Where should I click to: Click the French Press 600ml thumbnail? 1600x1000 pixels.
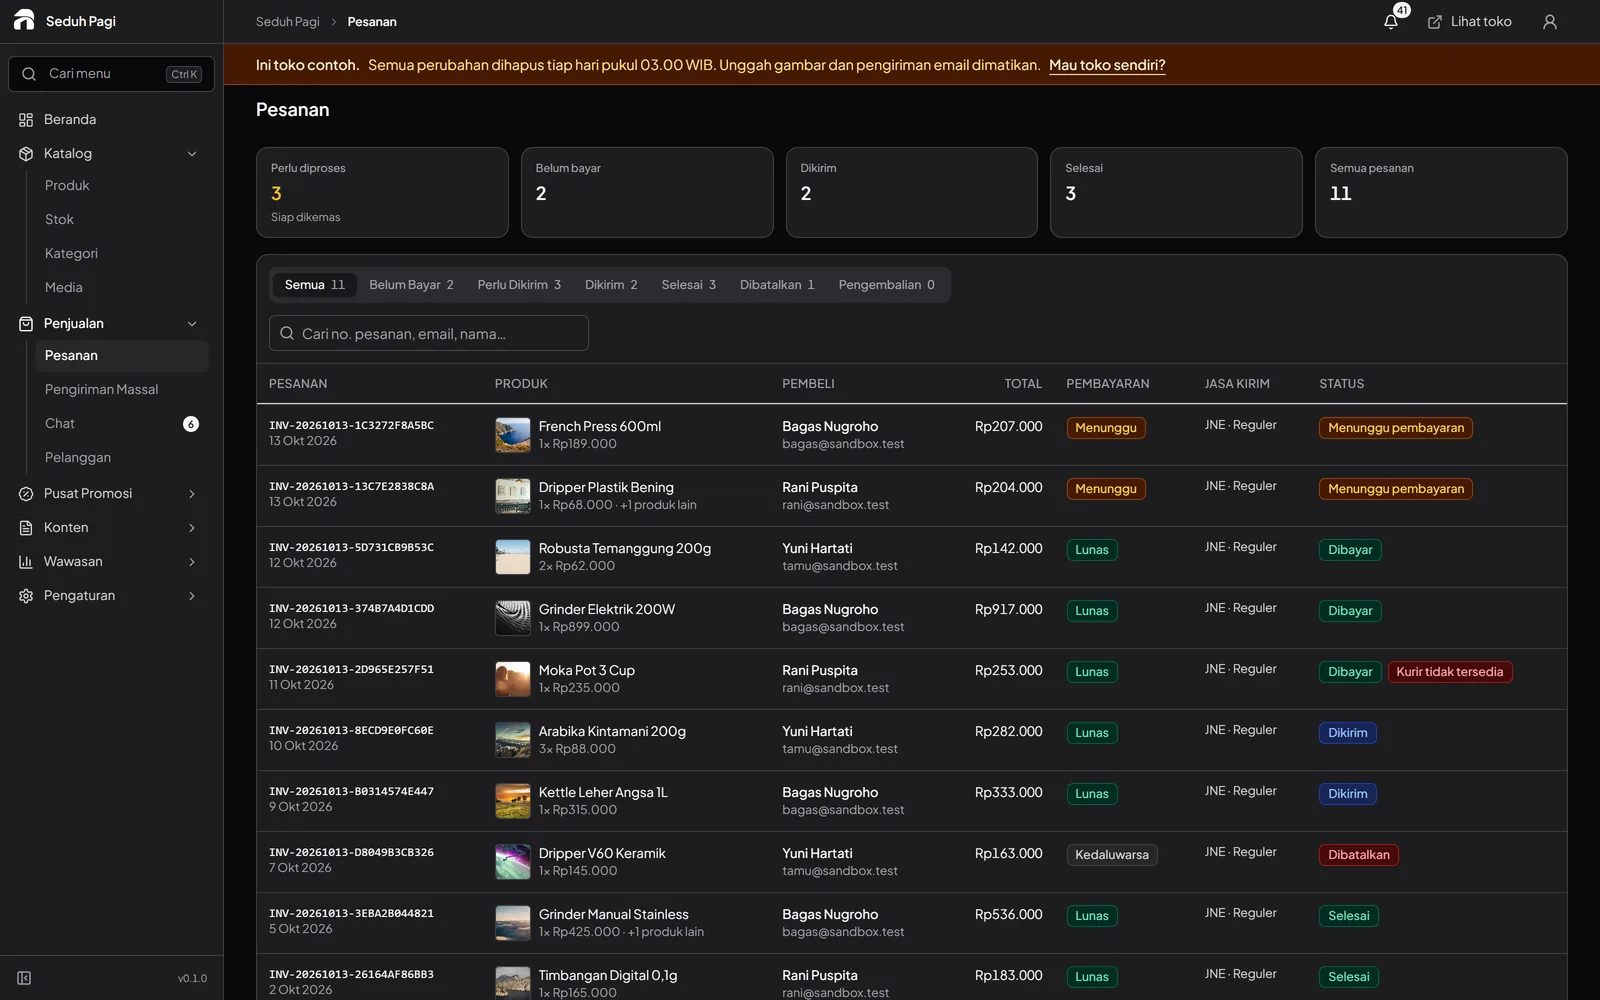513,435
